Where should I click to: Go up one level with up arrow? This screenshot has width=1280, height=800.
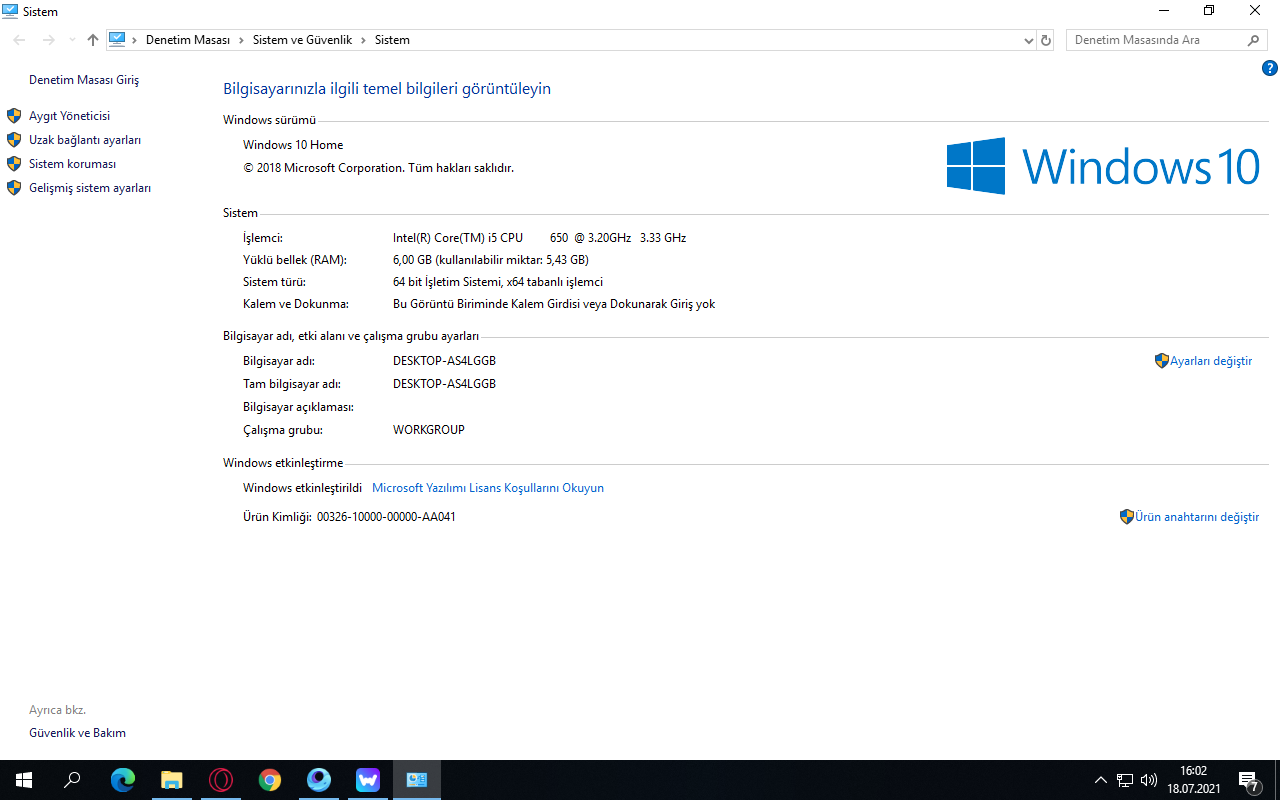click(93, 40)
